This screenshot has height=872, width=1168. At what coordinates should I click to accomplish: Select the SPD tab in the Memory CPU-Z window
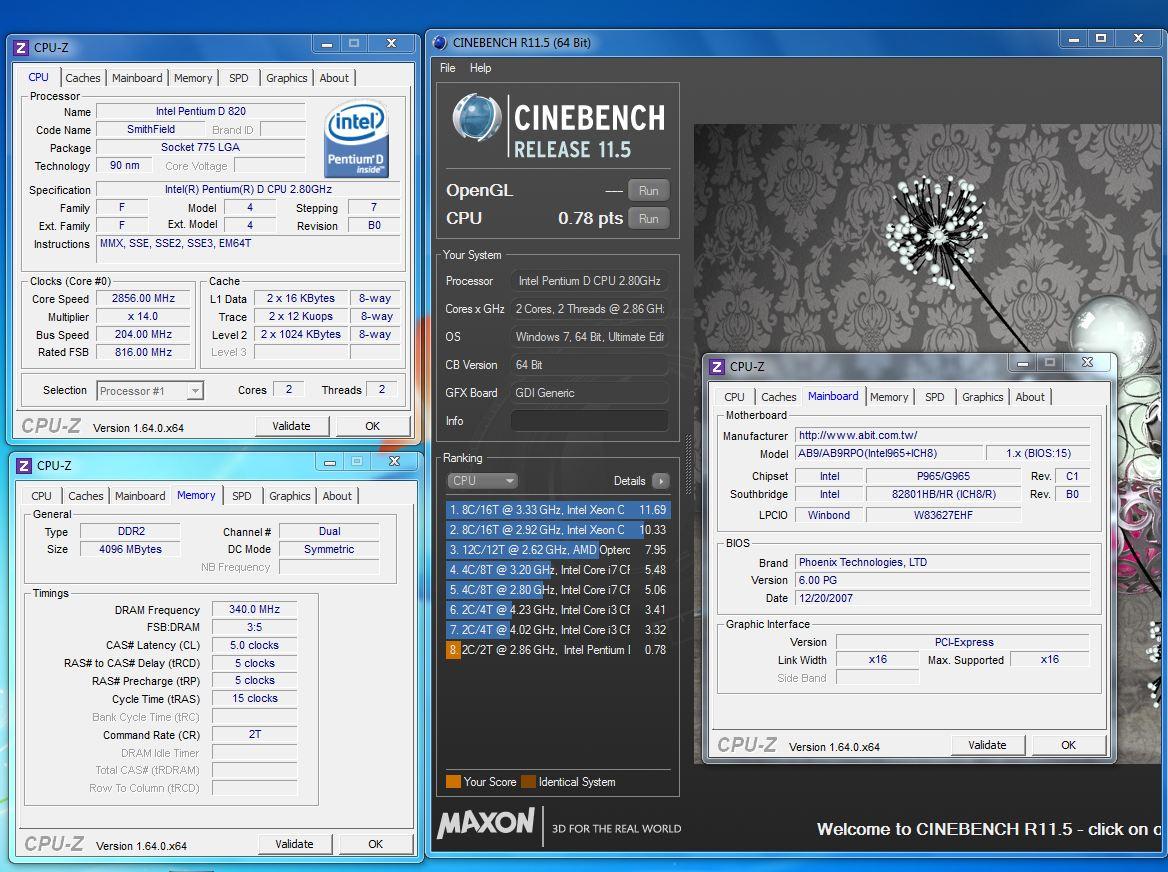point(242,496)
